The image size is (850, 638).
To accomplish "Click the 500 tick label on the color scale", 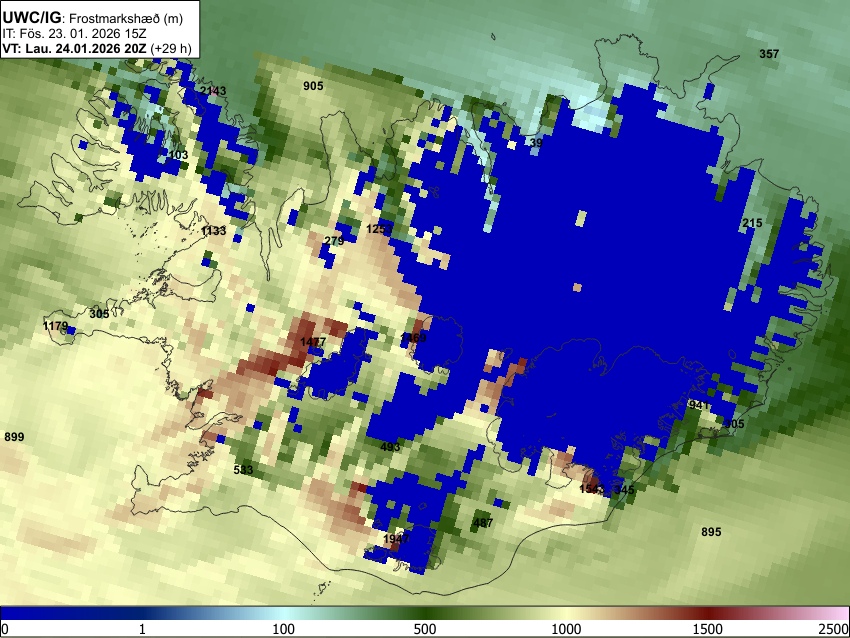I will (424, 629).
